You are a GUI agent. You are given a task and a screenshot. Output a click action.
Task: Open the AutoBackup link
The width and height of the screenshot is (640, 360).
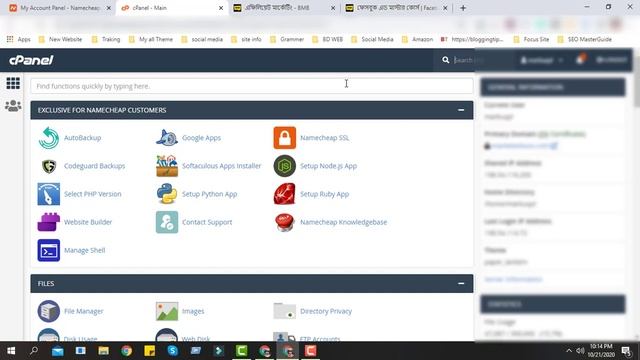coord(82,138)
